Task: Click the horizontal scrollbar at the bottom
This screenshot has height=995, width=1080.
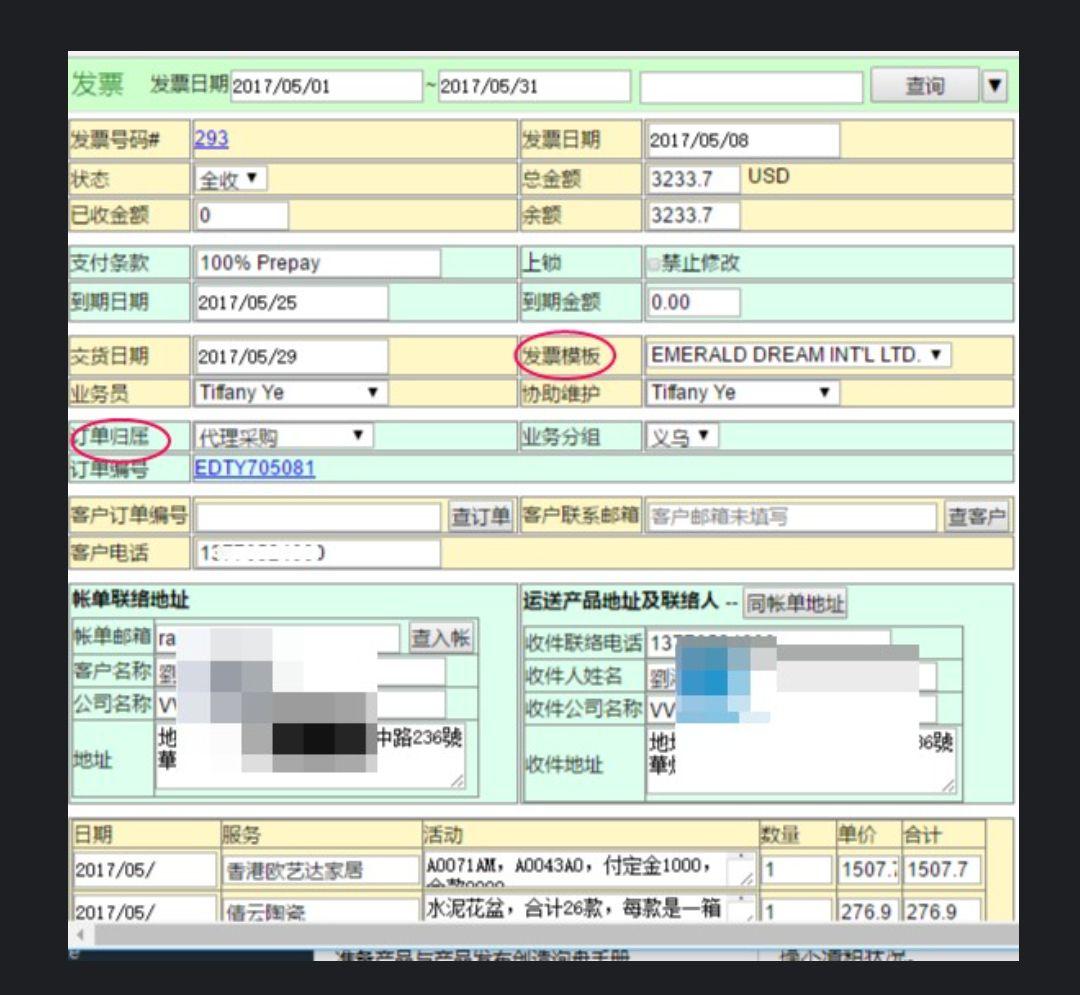Action: (400, 932)
